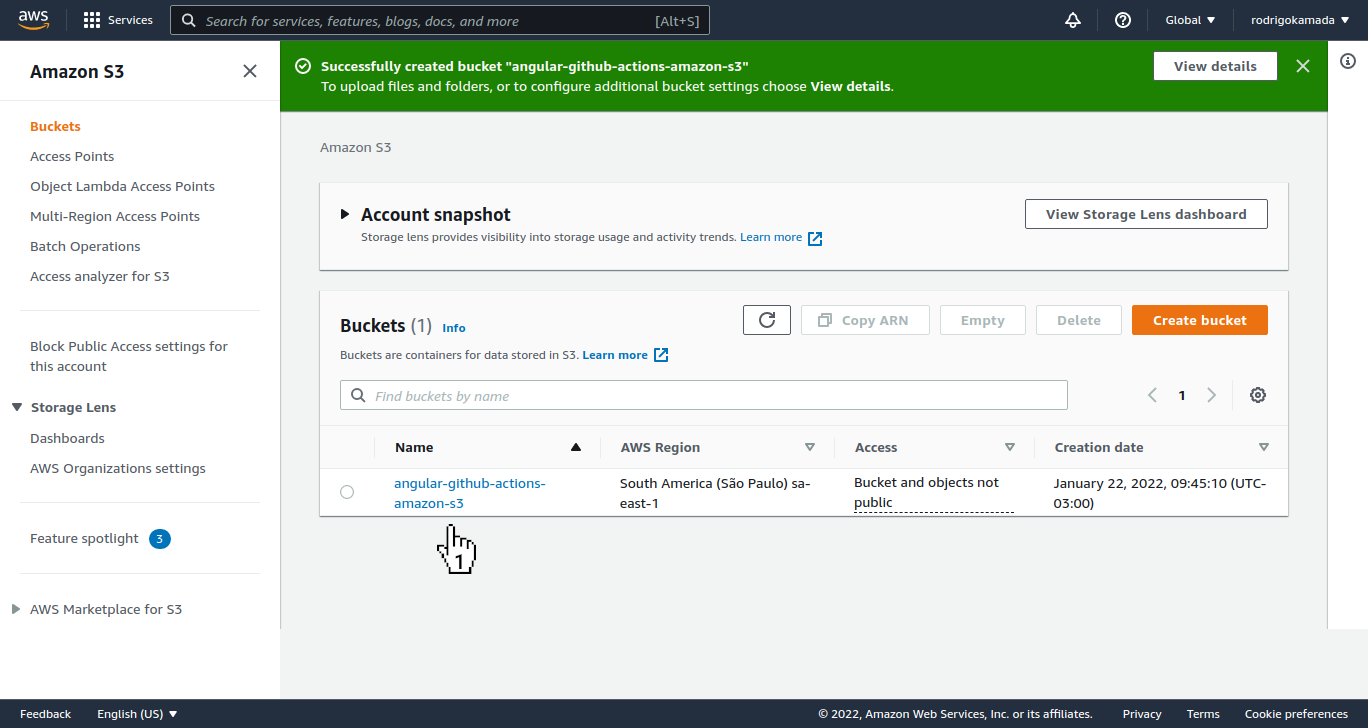Click the Create bucket button

1199,319
